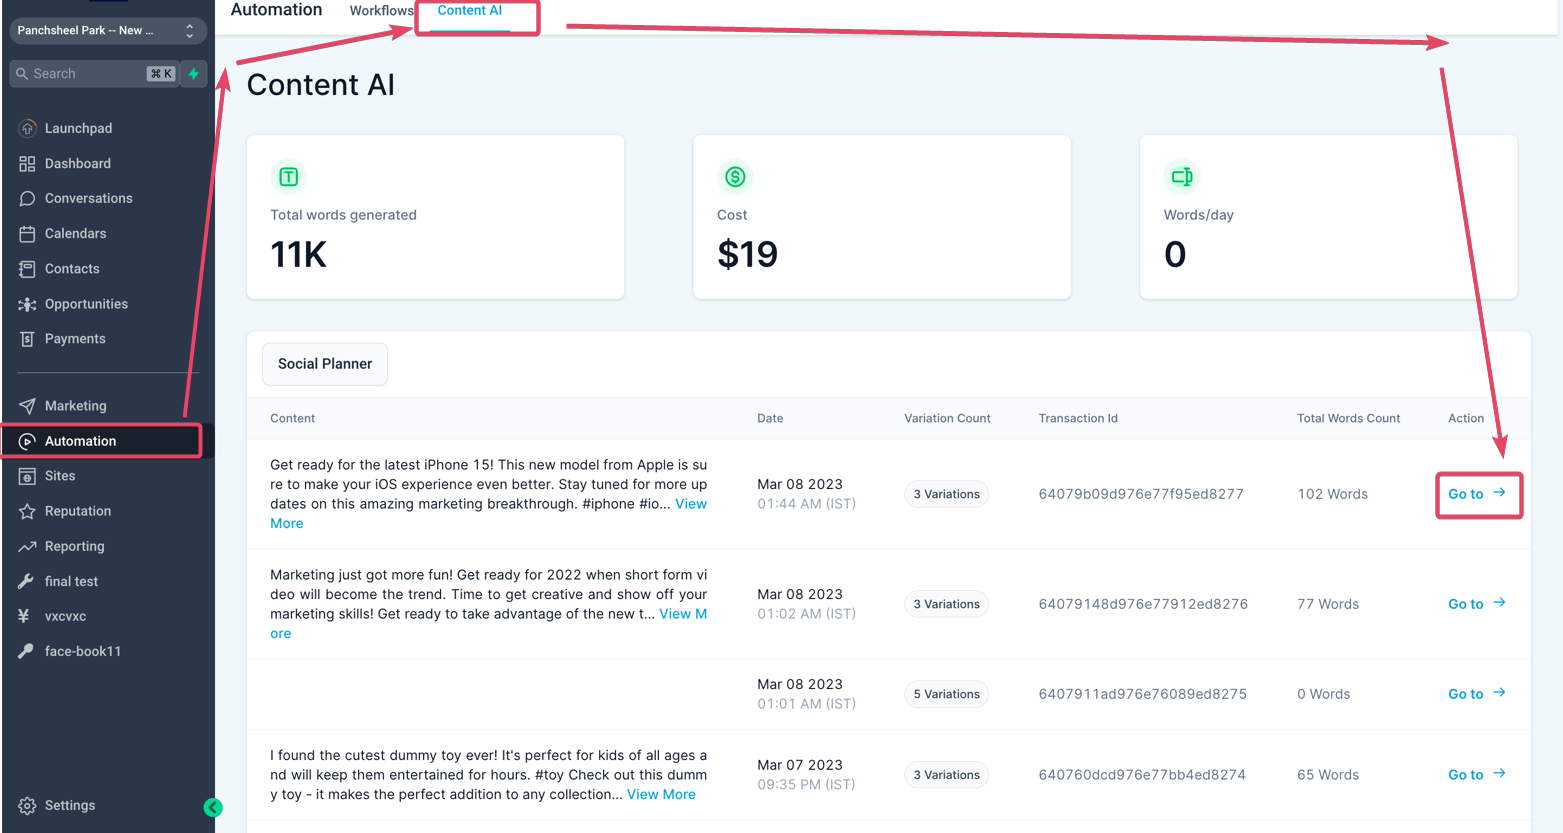Click the green lightning bolt quick-action icon

point(194,74)
